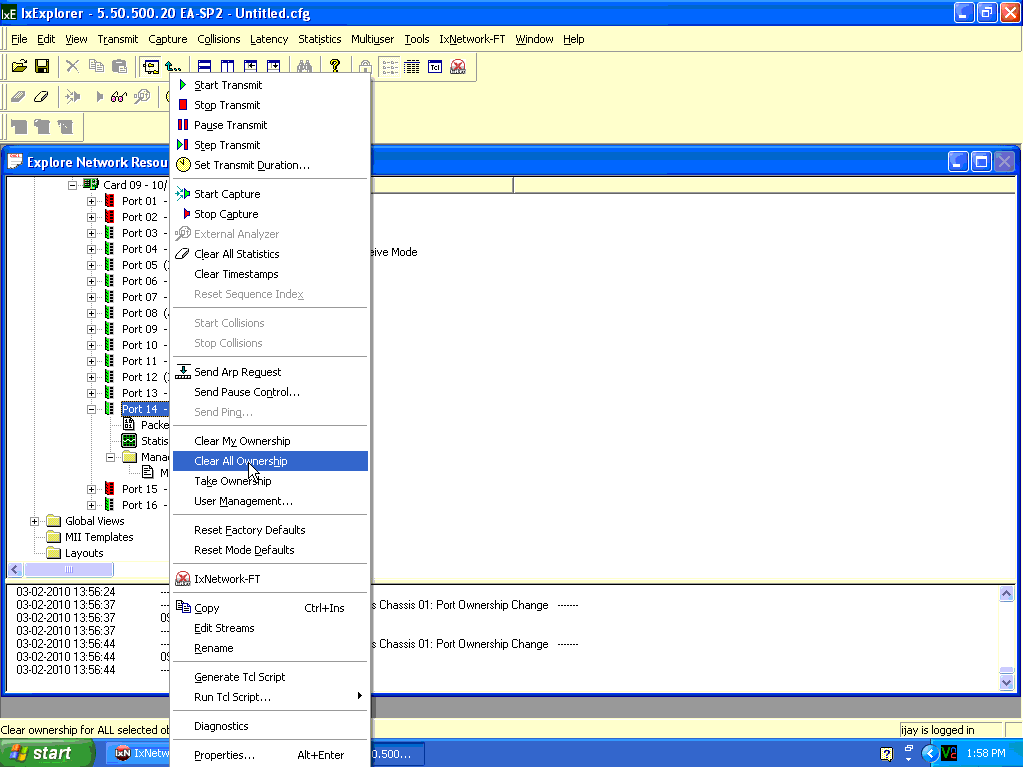This screenshot has width=1023, height=767.
Task: Click tree scrollbar left arrow
Action: click(16, 569)
